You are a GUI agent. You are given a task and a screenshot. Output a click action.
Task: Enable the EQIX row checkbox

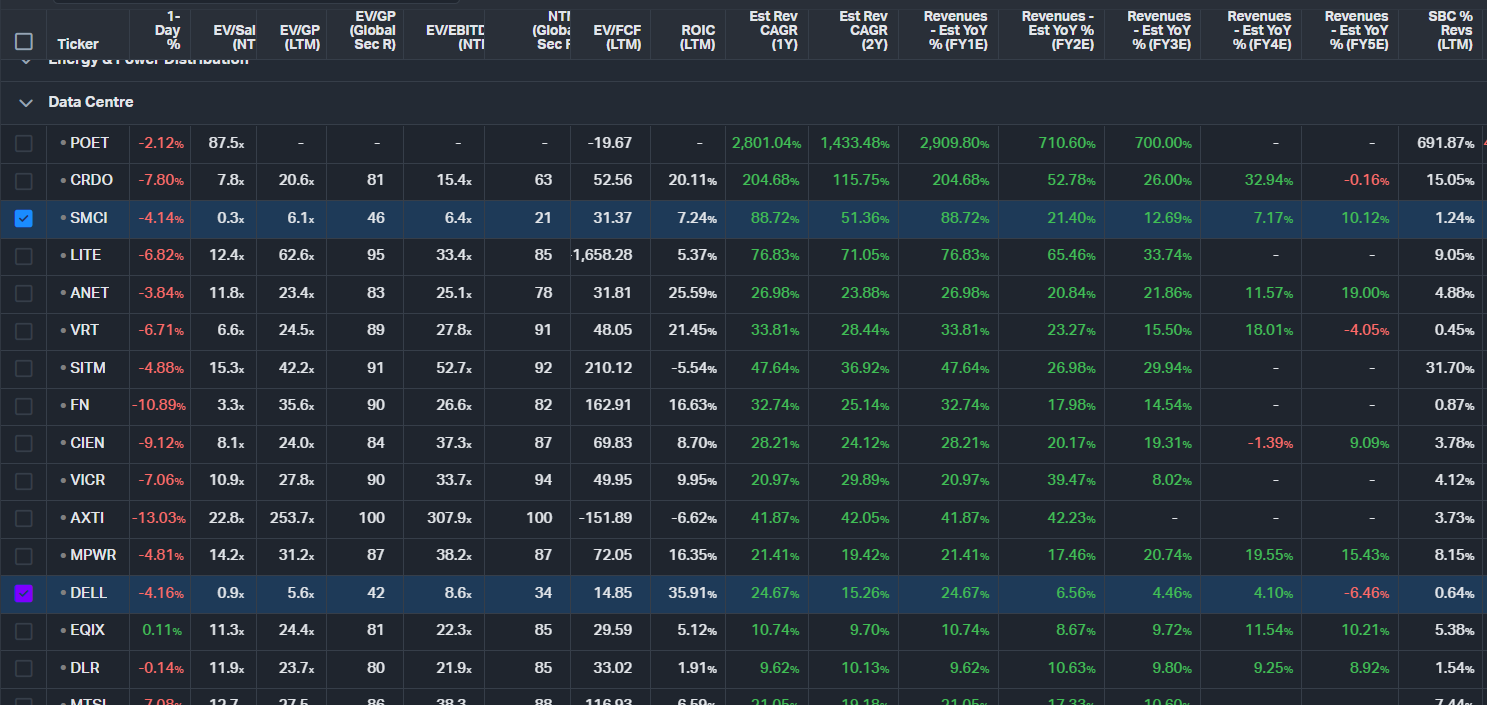click(24, 631)
